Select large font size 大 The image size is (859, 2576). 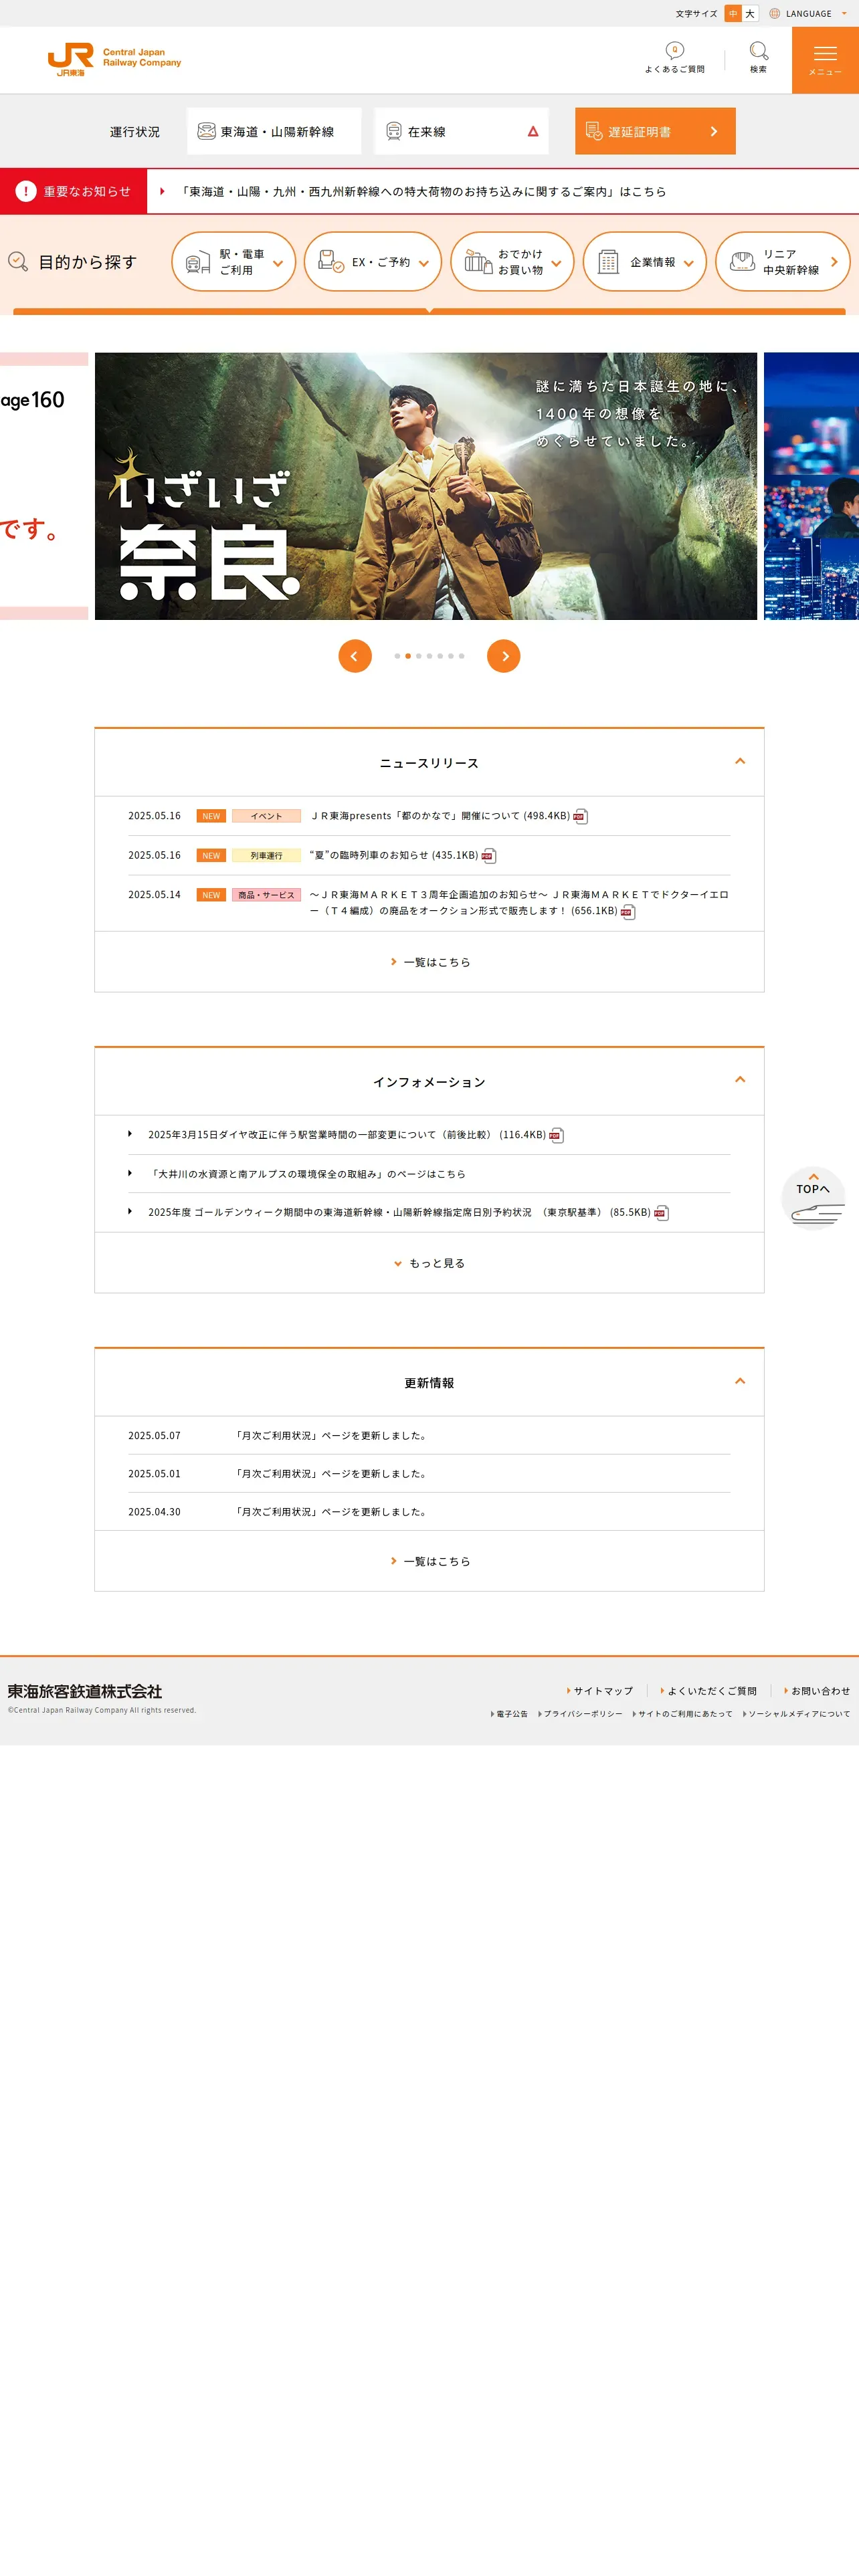tap(750, 14)
